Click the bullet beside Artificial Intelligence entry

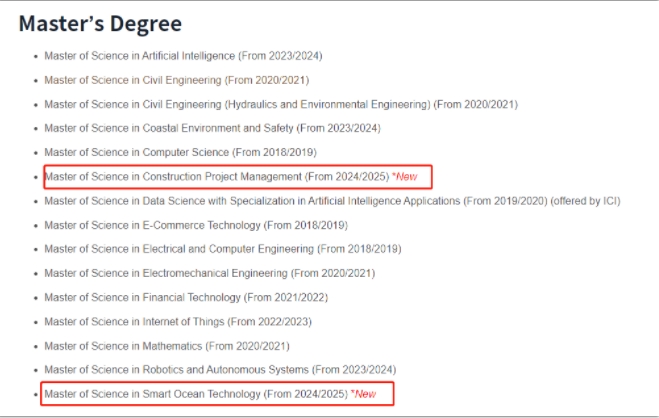(x=36, y=56)
